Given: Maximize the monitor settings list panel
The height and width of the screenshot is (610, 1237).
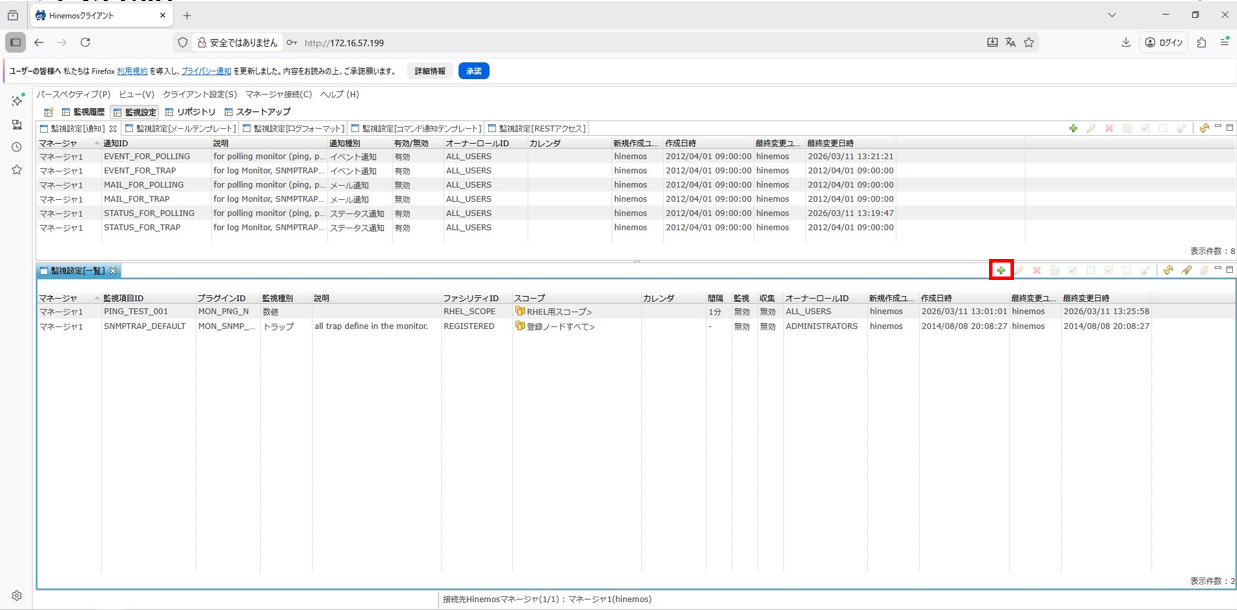Looking at the screenshot, I should tap(1229, 269).
